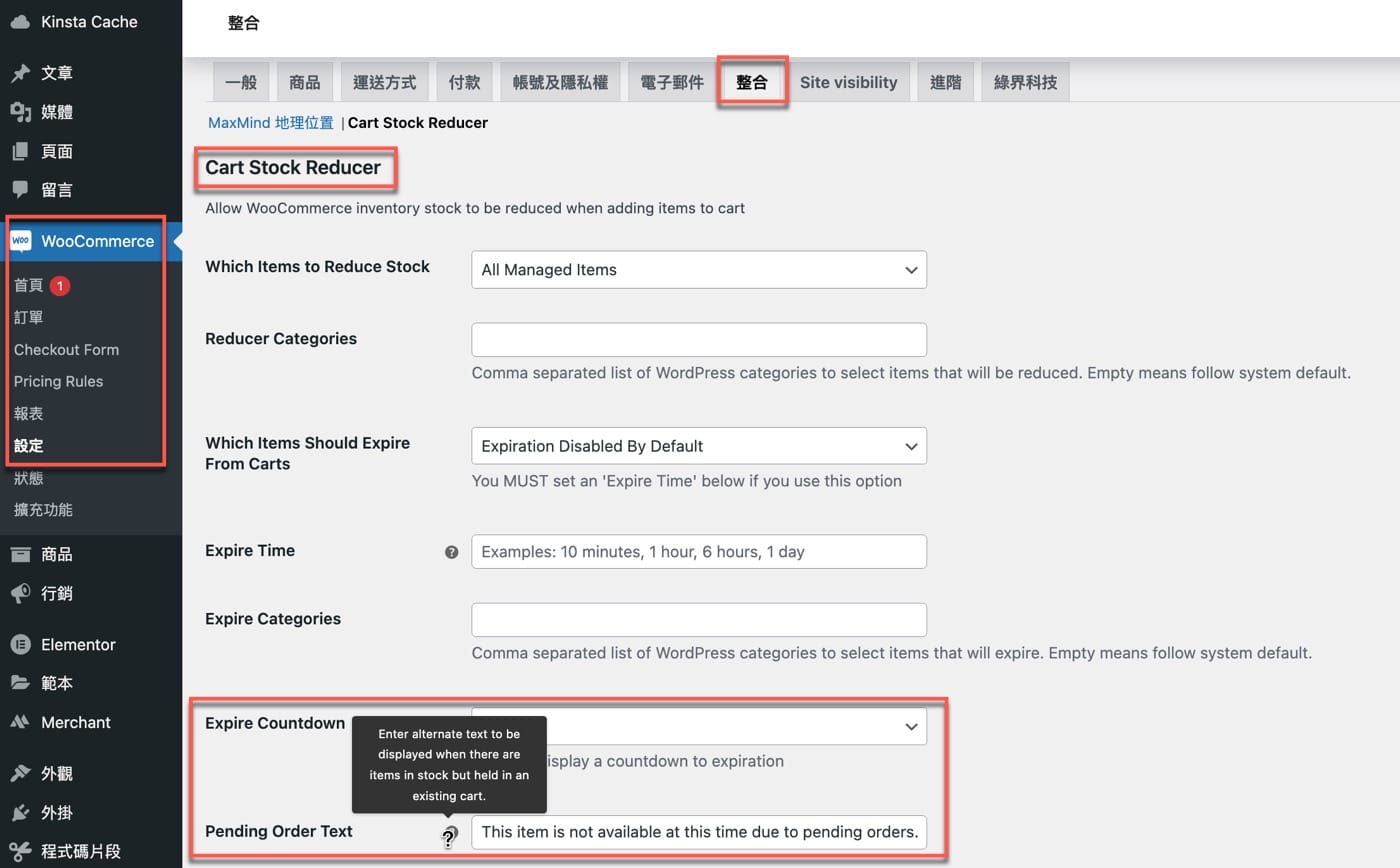Click the folder icon beside 範本

point(20,683)
